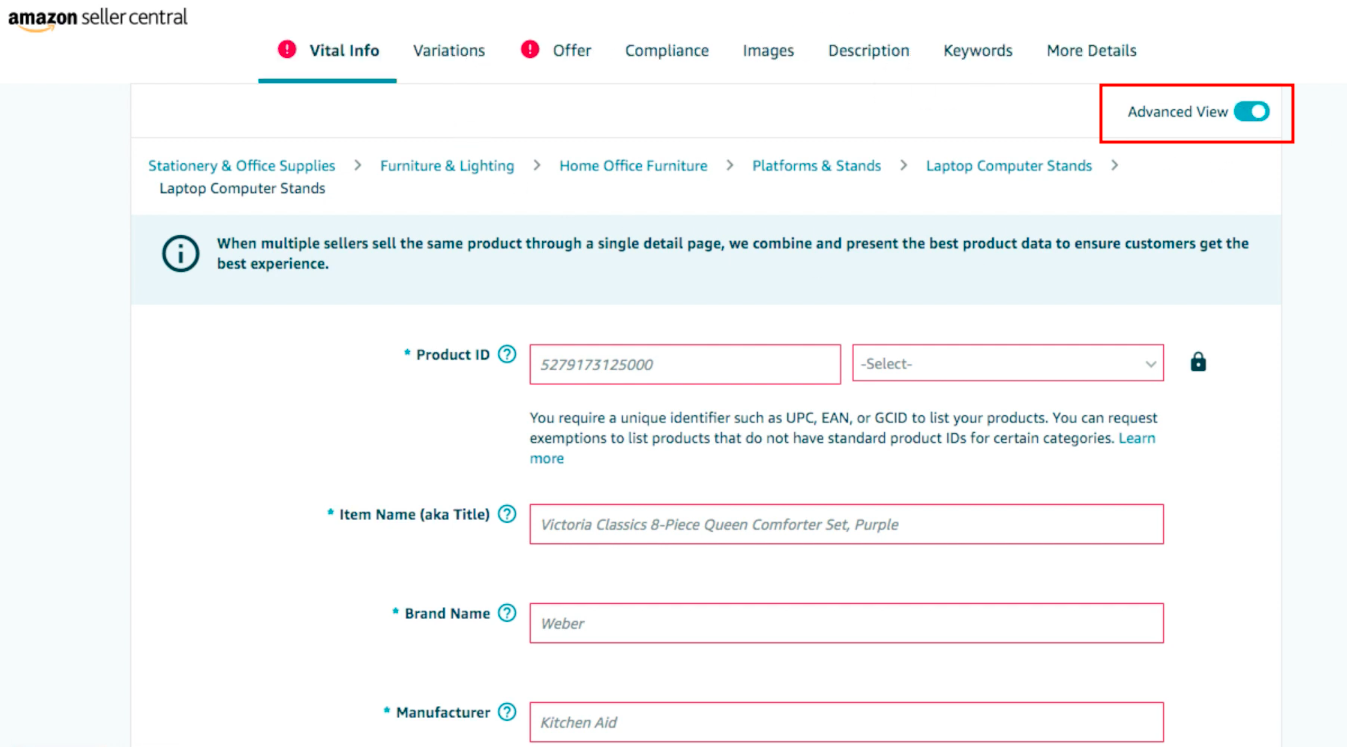This screenshot has height=747, width=1347.
Task: Open Stationery & Office Supplies breadcrumb
Action: (242, 166)
